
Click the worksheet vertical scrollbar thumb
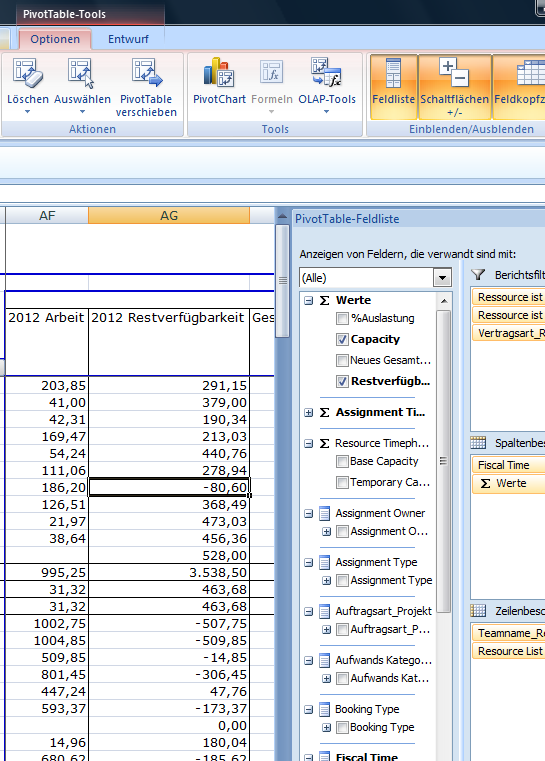pyautogui.click(x=282, y=281)
